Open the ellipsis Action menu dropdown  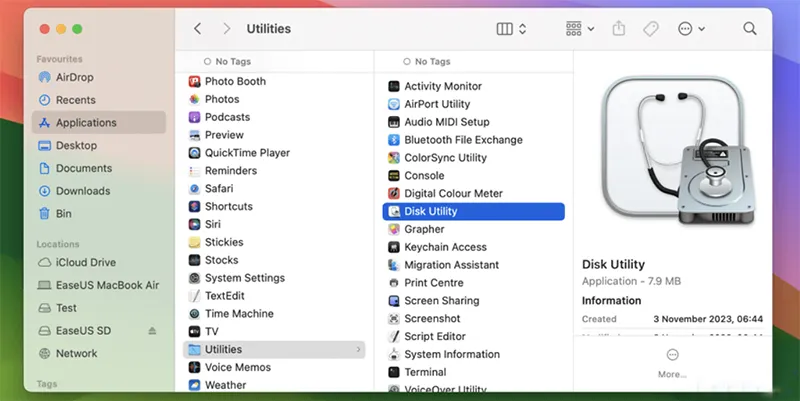pos(691,29)
